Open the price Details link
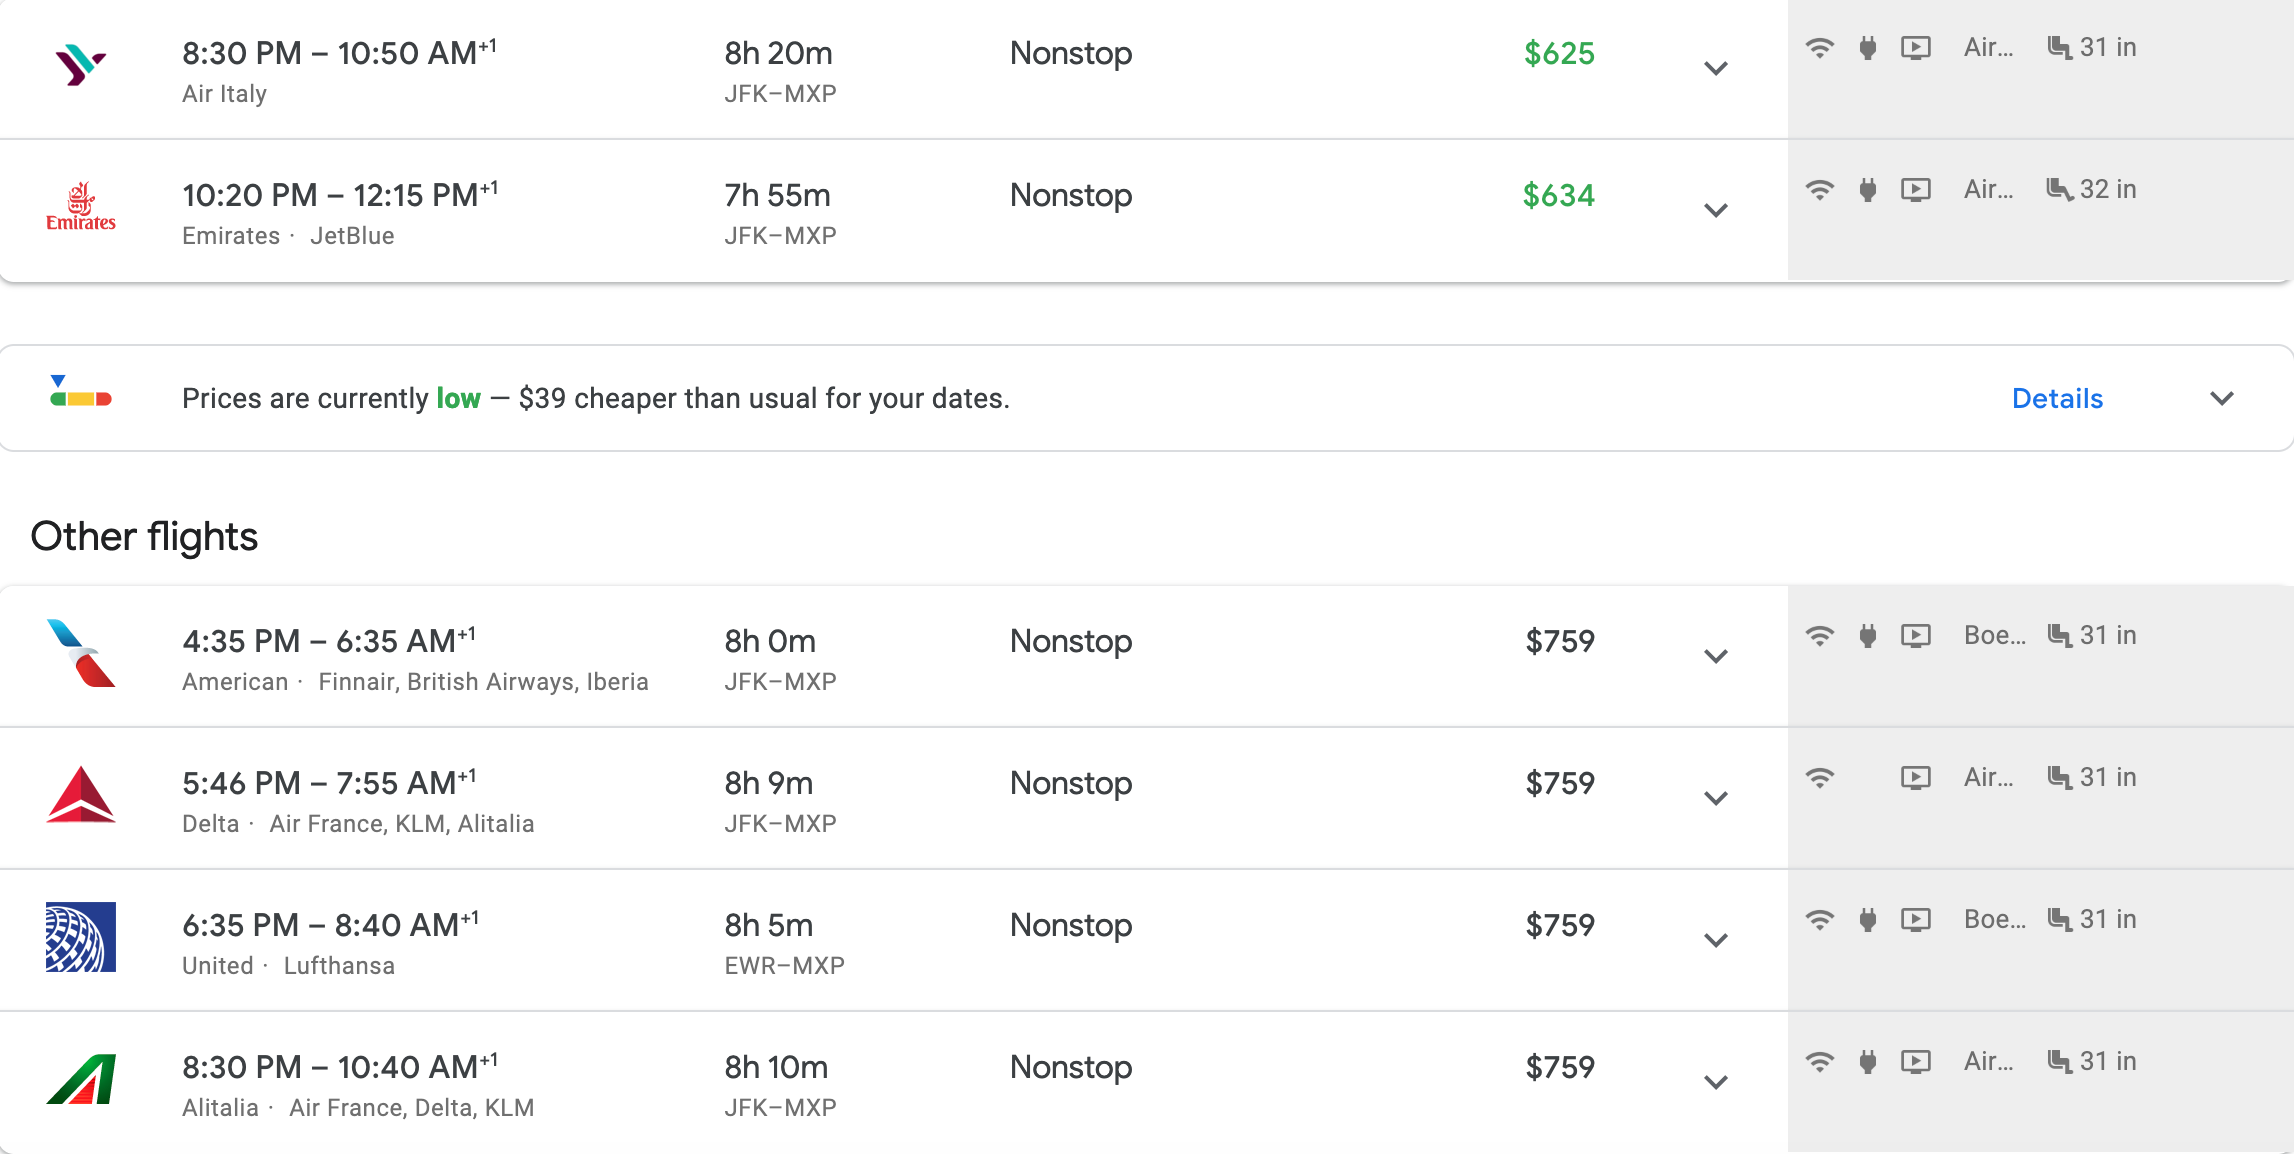The width and height of the screenshot is (2294, 1154). 2057,398
